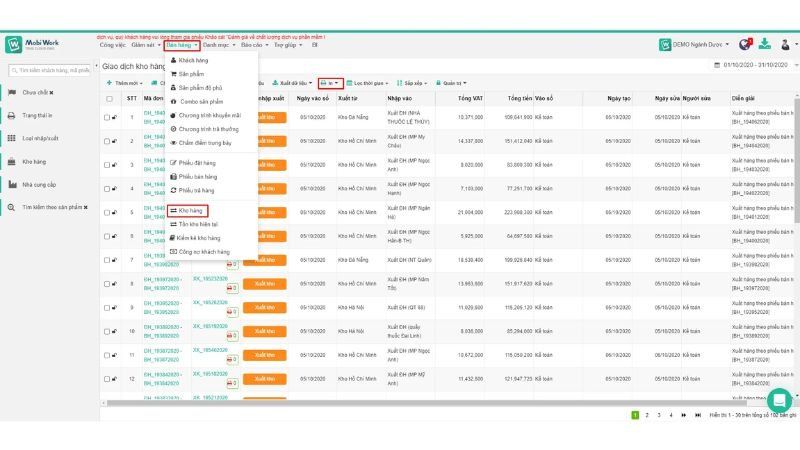Check the checkbox for row 10
Image resolution: width=800 pixels, height=450 pixels.
[107, 332]
